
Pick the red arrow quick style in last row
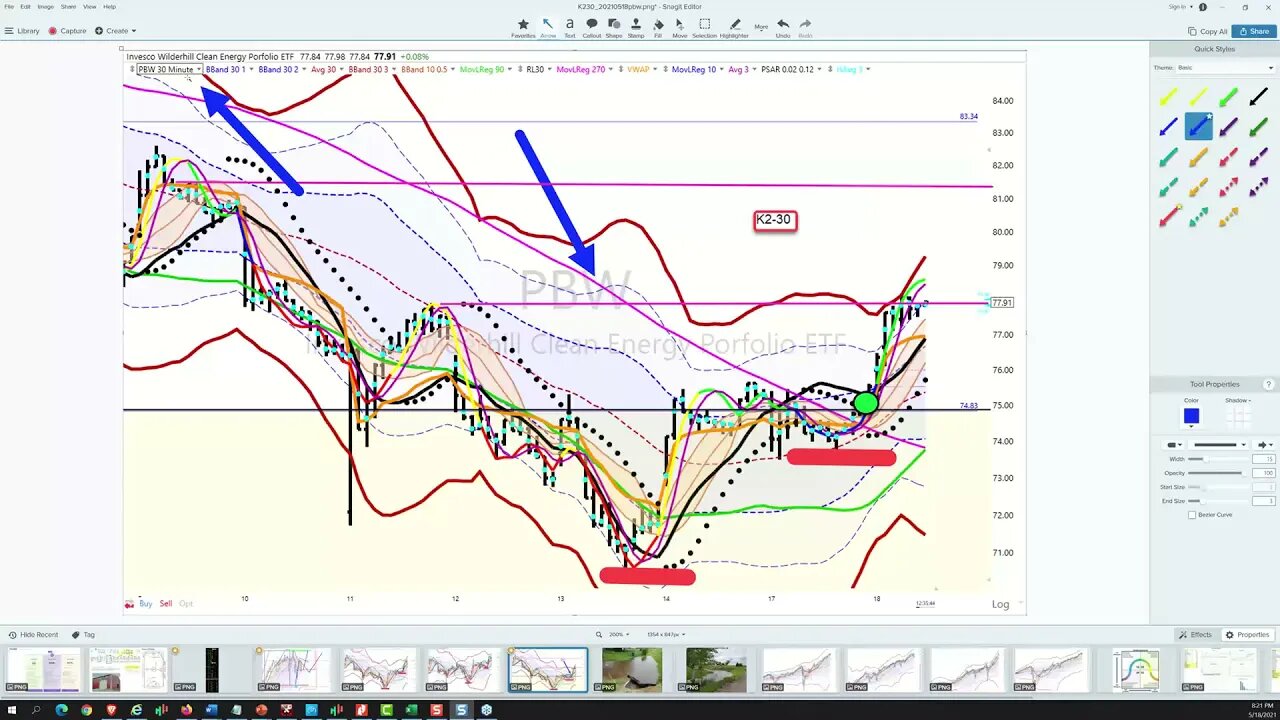(x=1168, y=216)
